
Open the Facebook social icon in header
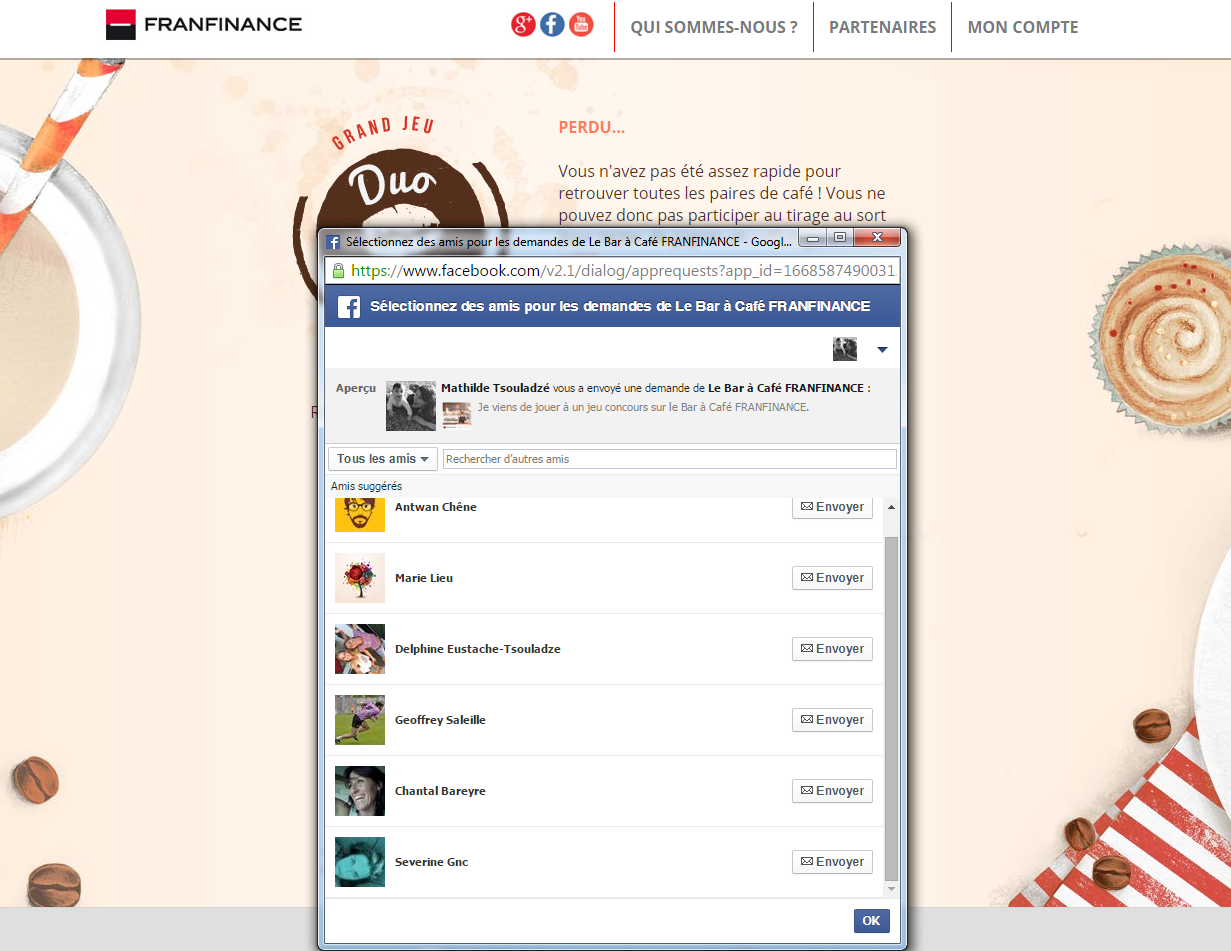[552, 25]
